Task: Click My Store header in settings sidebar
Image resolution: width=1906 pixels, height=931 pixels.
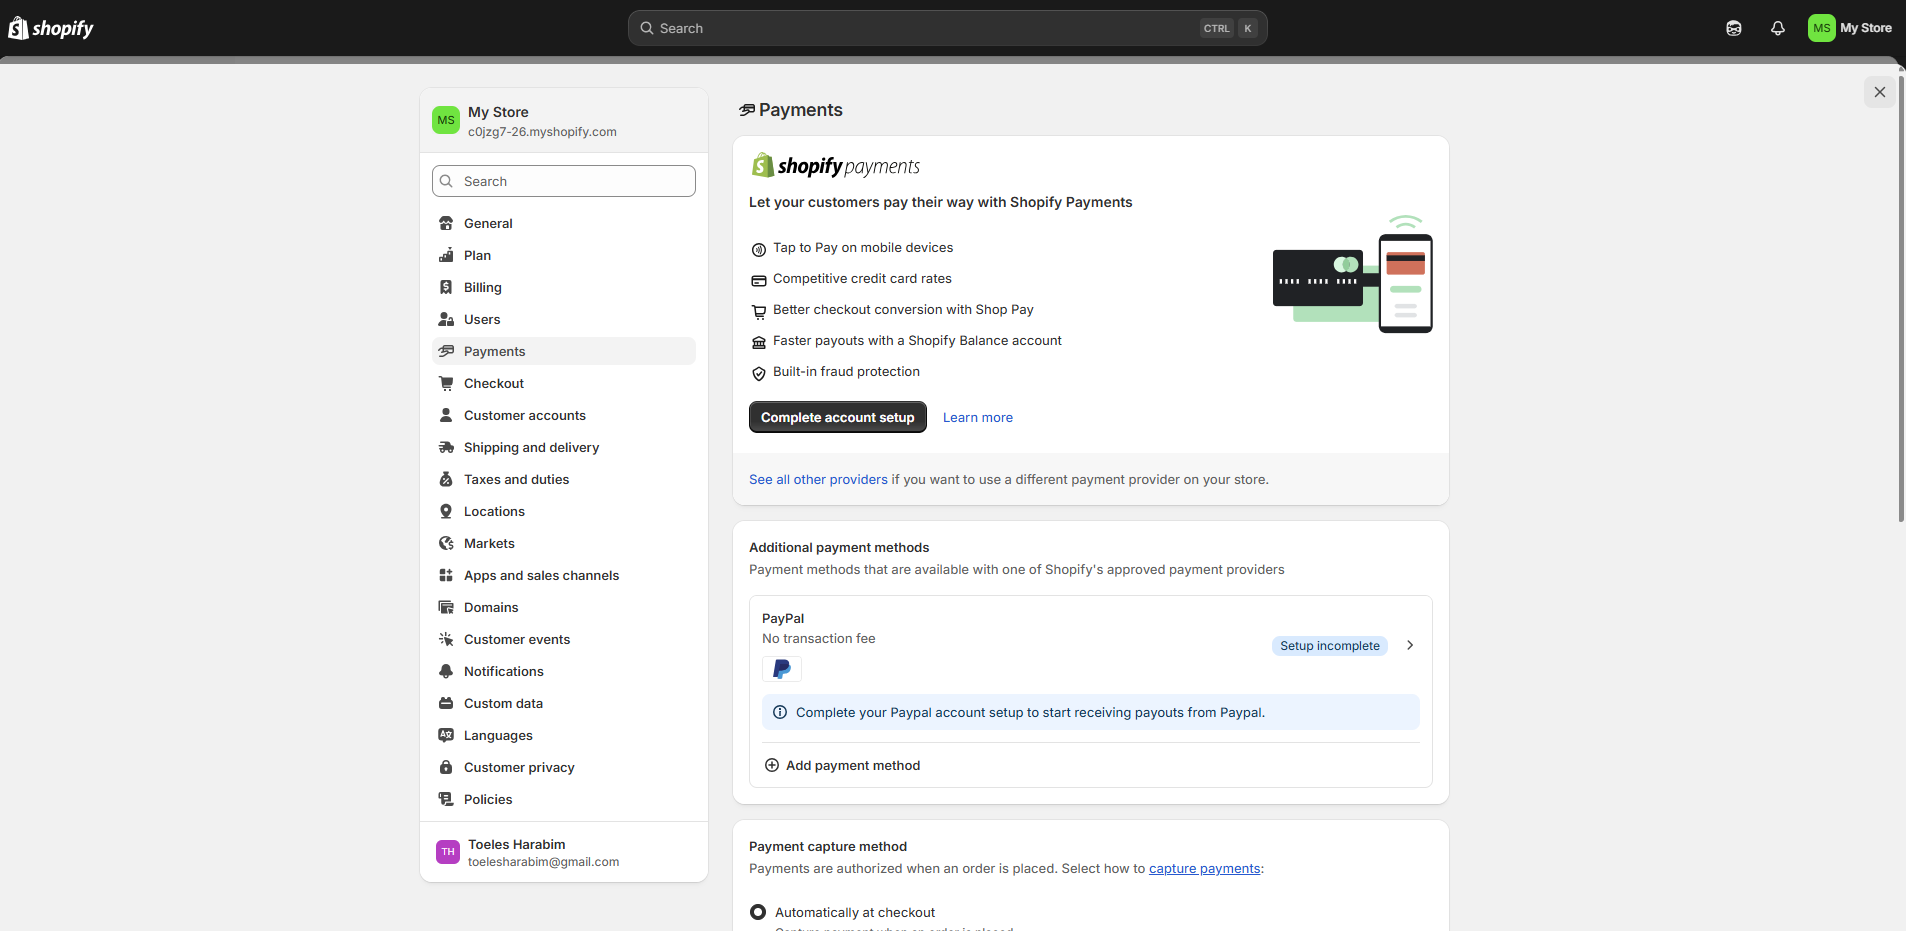Action: pos(564,120)
